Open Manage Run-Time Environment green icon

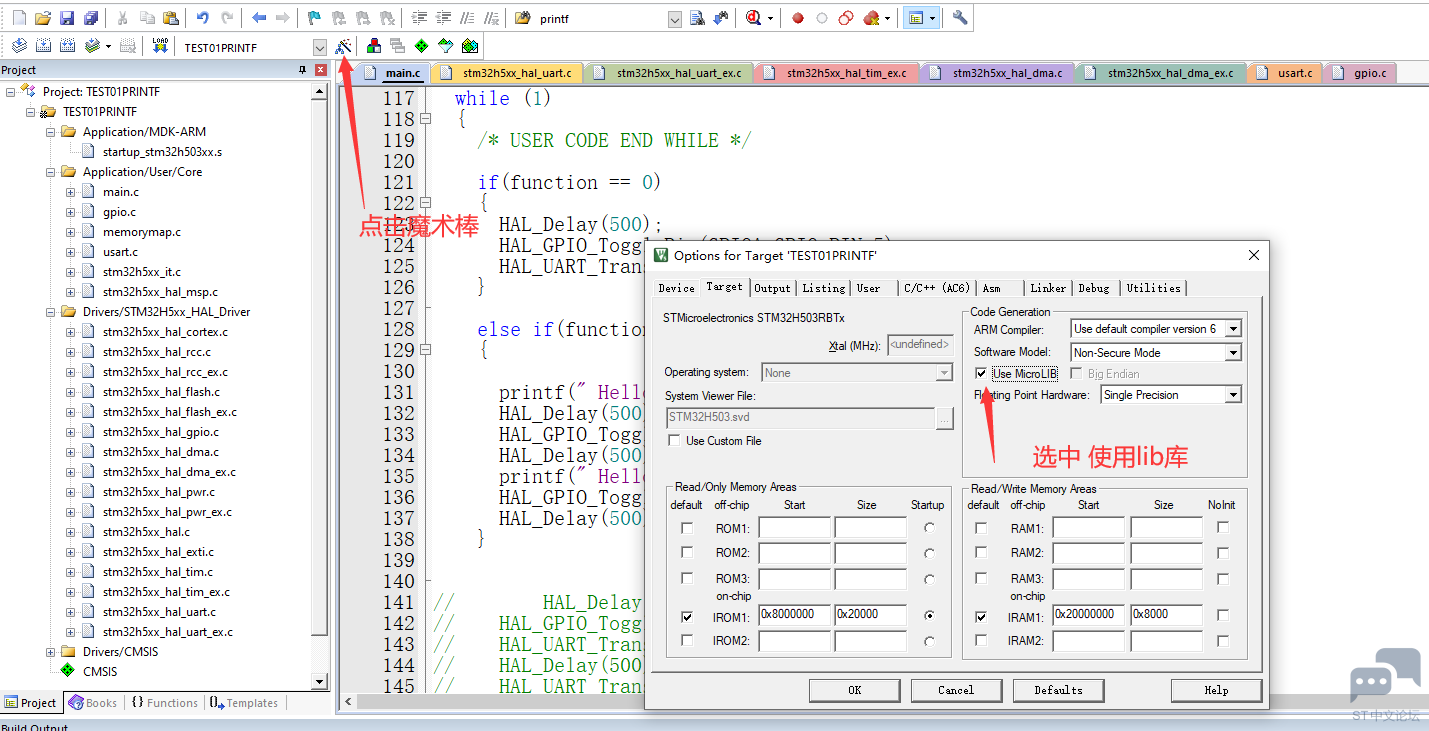(x=422, y=46)
